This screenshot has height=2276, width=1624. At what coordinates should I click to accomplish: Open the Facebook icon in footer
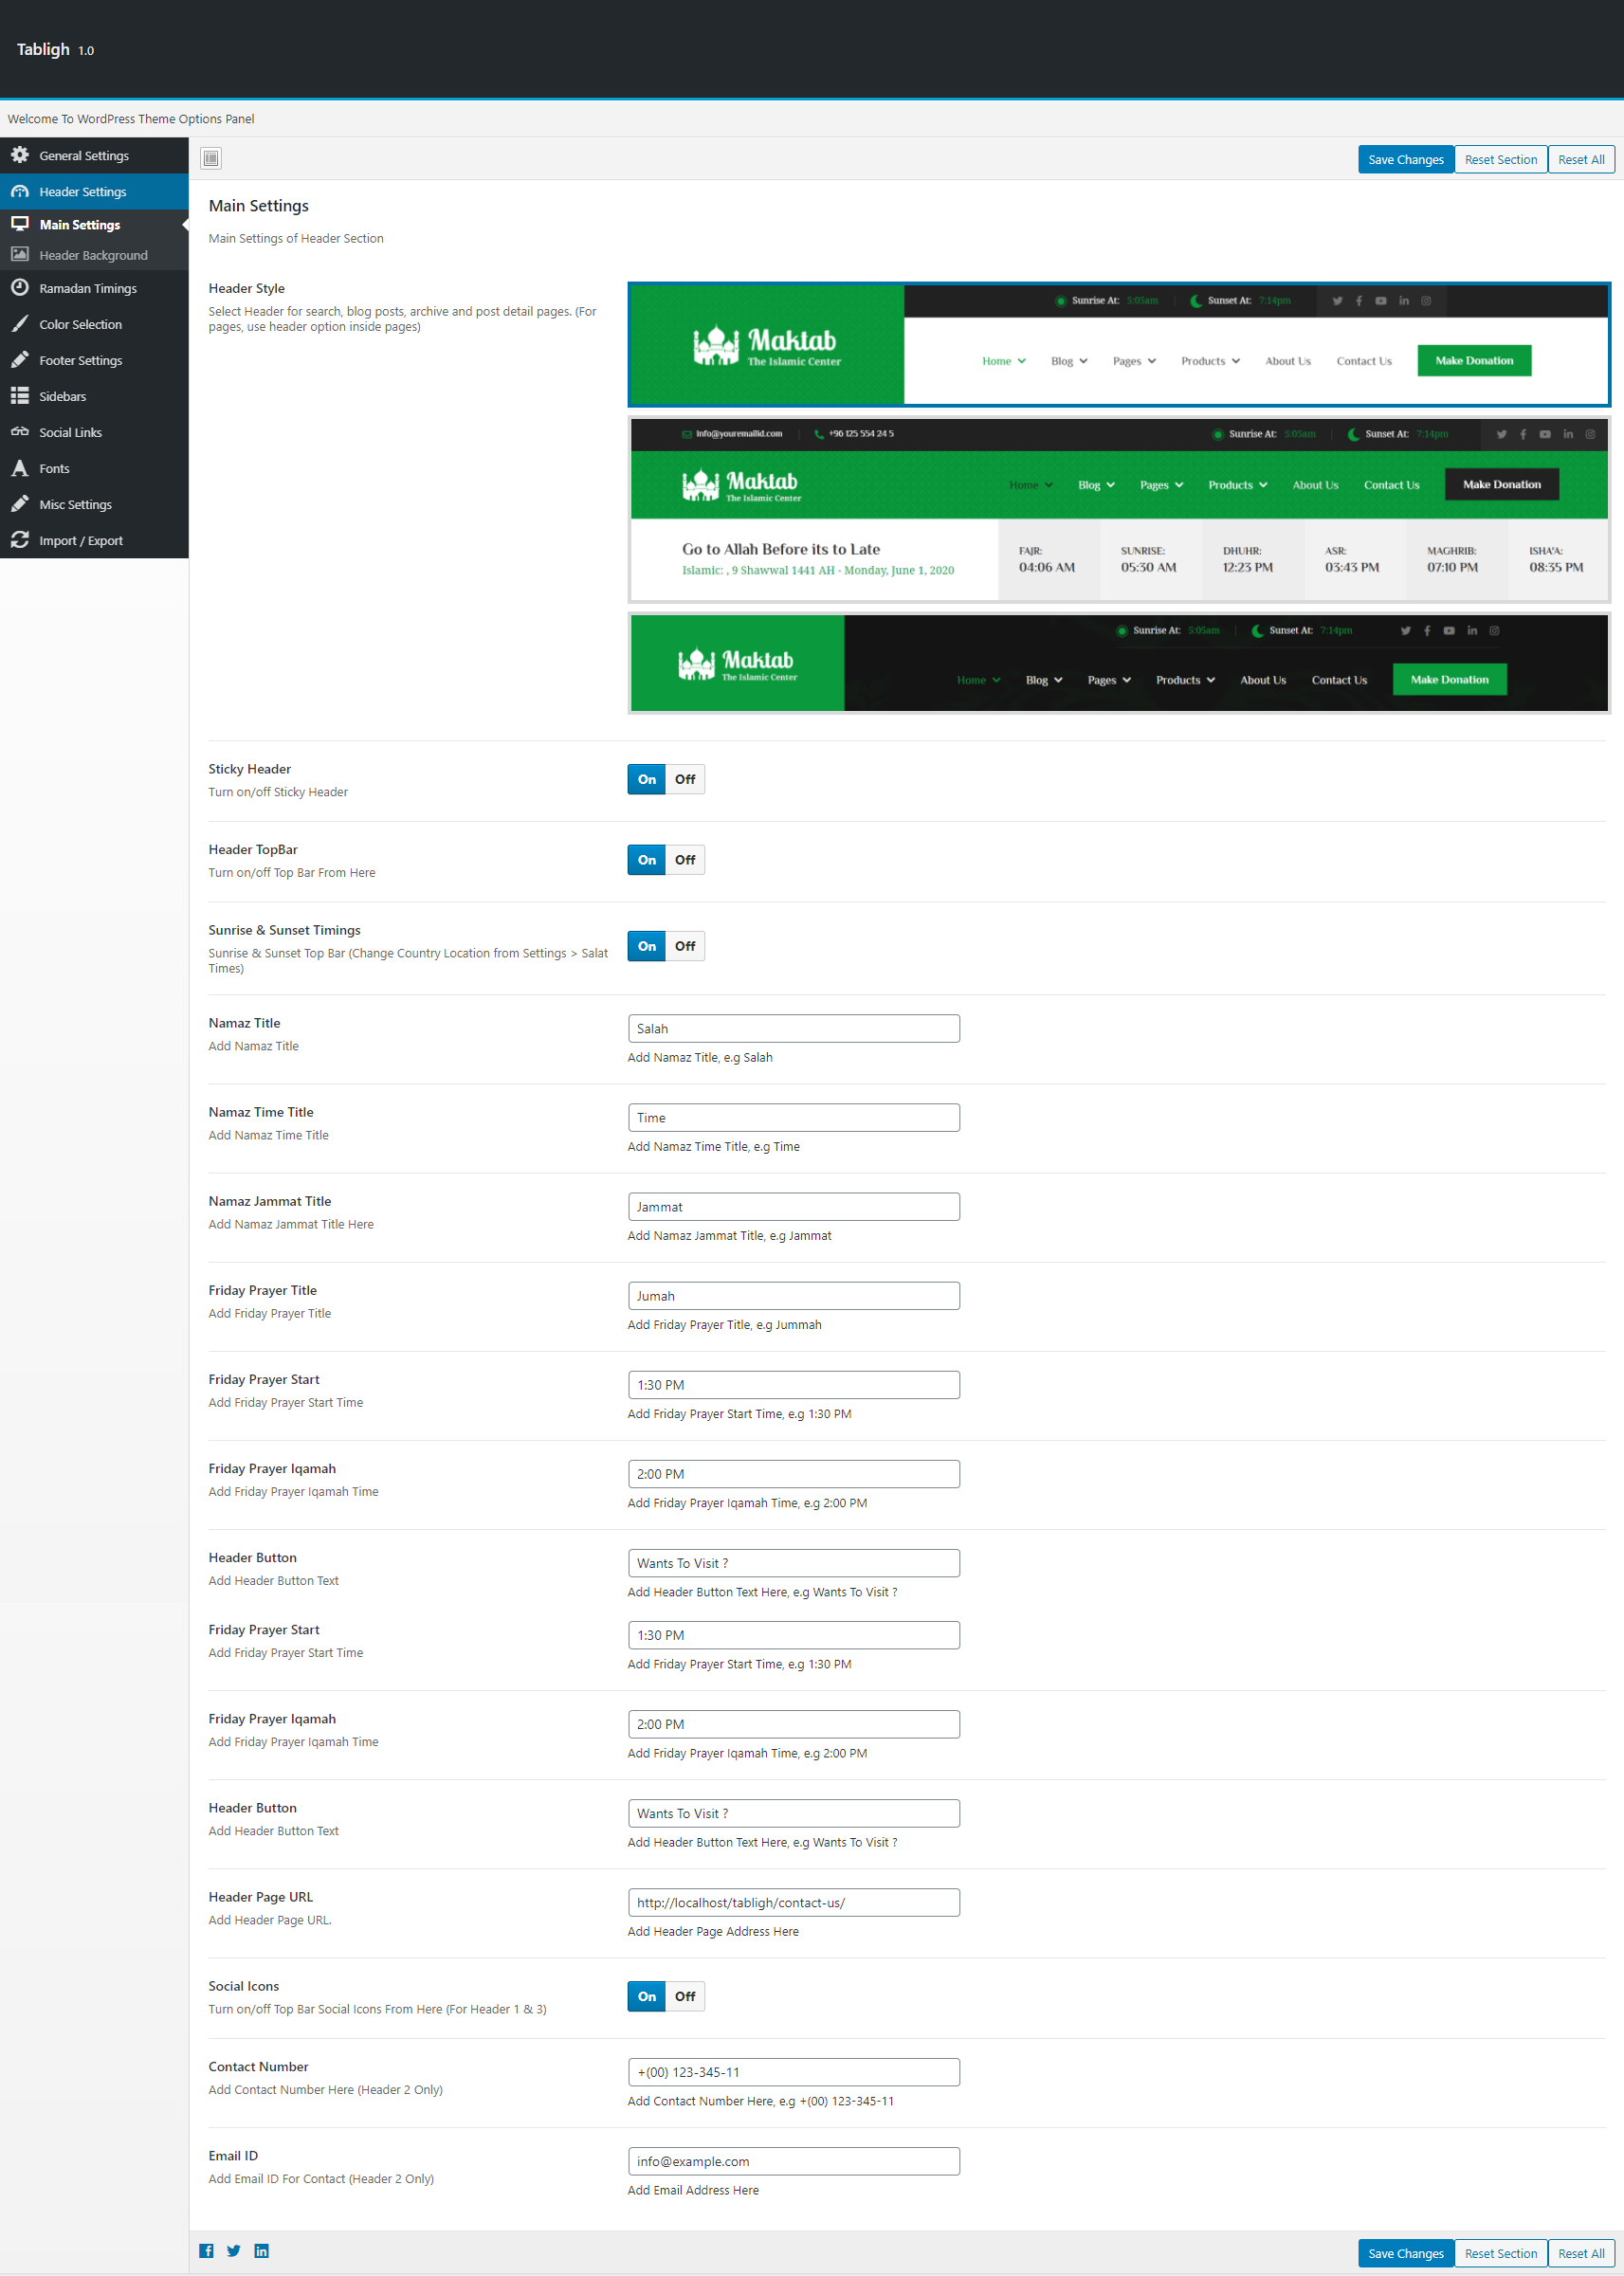click(206, 2250)
